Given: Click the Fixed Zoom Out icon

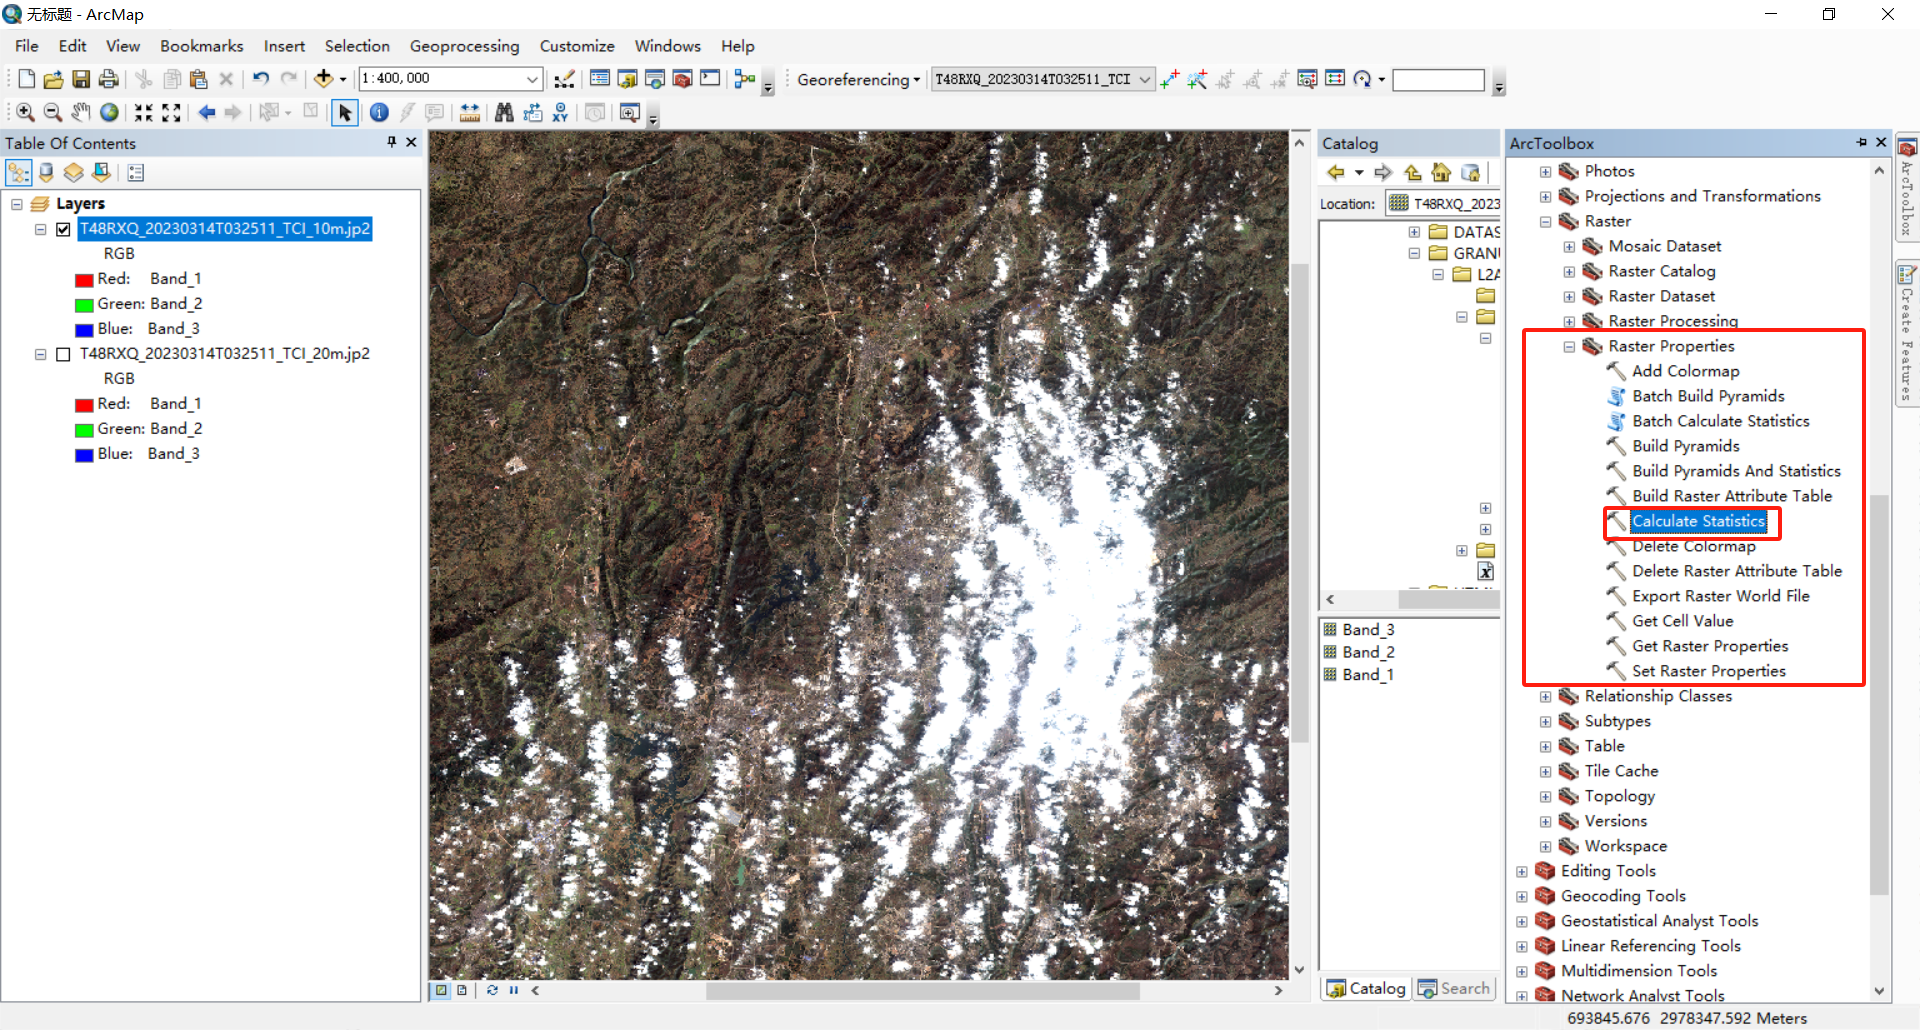Looking at the screenshot, I should tap(171, 113).
